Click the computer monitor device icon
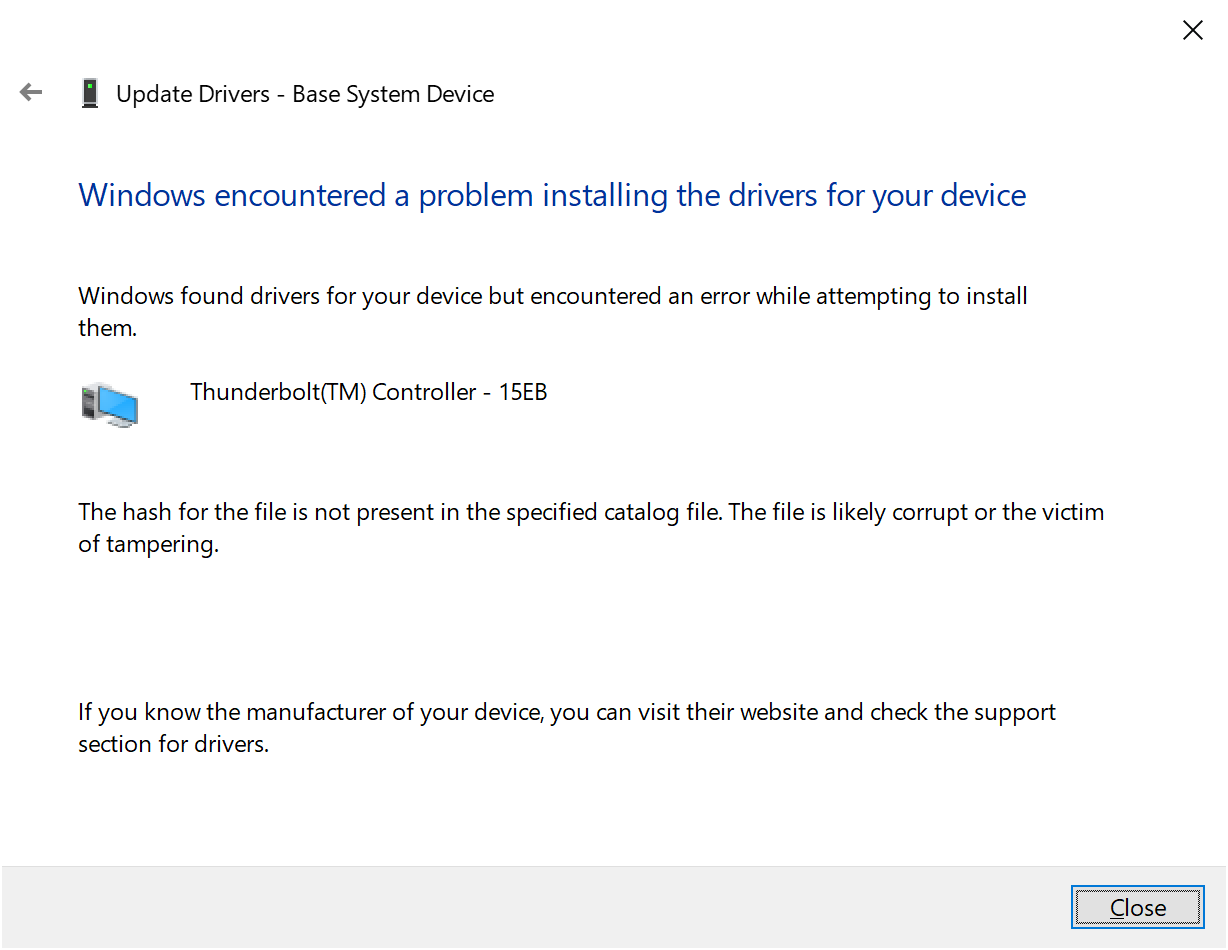1228x950 pixels. [x=109, y=404]
